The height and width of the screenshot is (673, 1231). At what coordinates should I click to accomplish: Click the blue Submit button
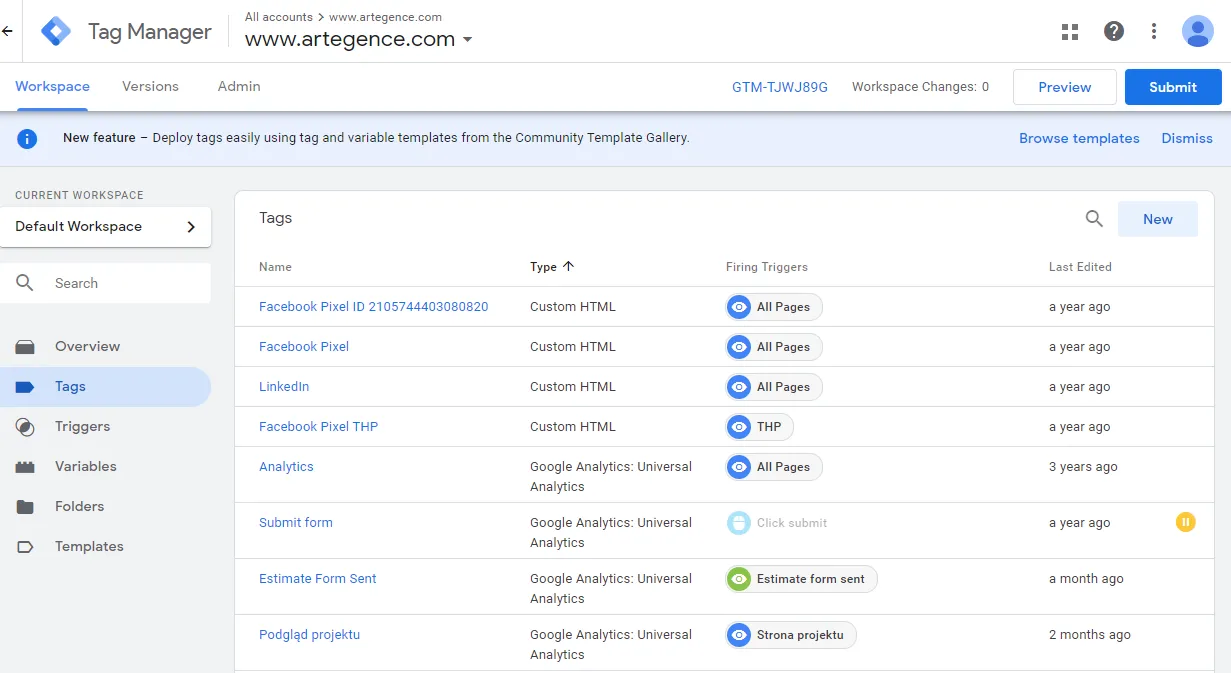[x=1173, y=87]
